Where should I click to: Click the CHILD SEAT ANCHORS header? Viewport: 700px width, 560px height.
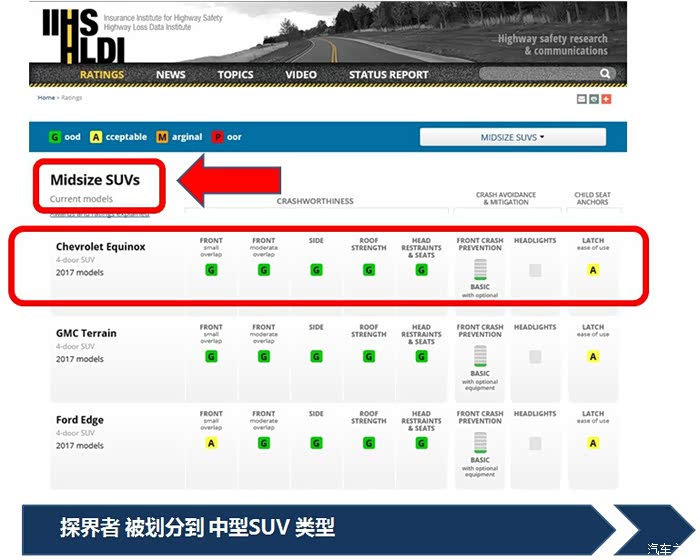592,198
